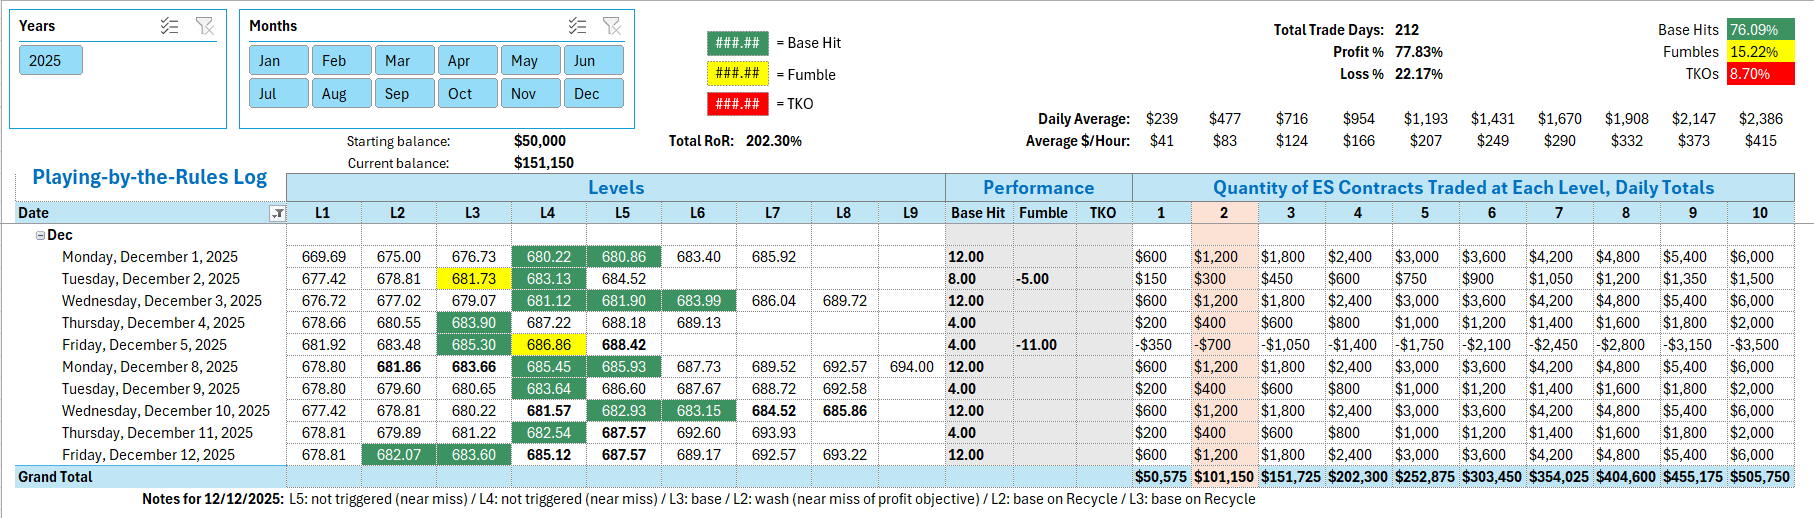Clear the filter on the Years slicer
Screen dimensions: 1814x518
pyautogui.click(x=205, y=26)
